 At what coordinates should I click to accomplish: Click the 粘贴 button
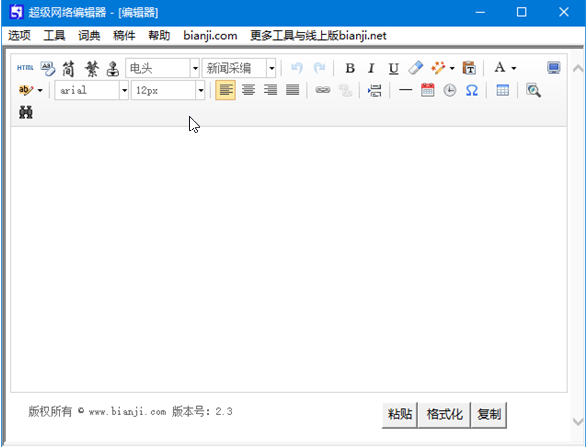click(x=400, y=415)
